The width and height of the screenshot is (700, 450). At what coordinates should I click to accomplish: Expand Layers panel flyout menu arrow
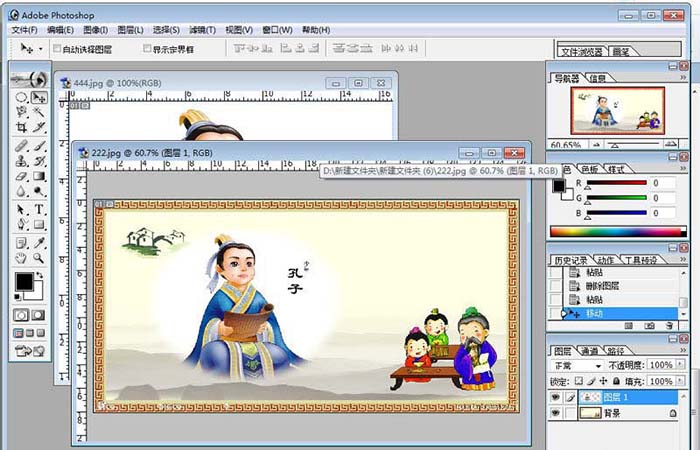(683, 350)
